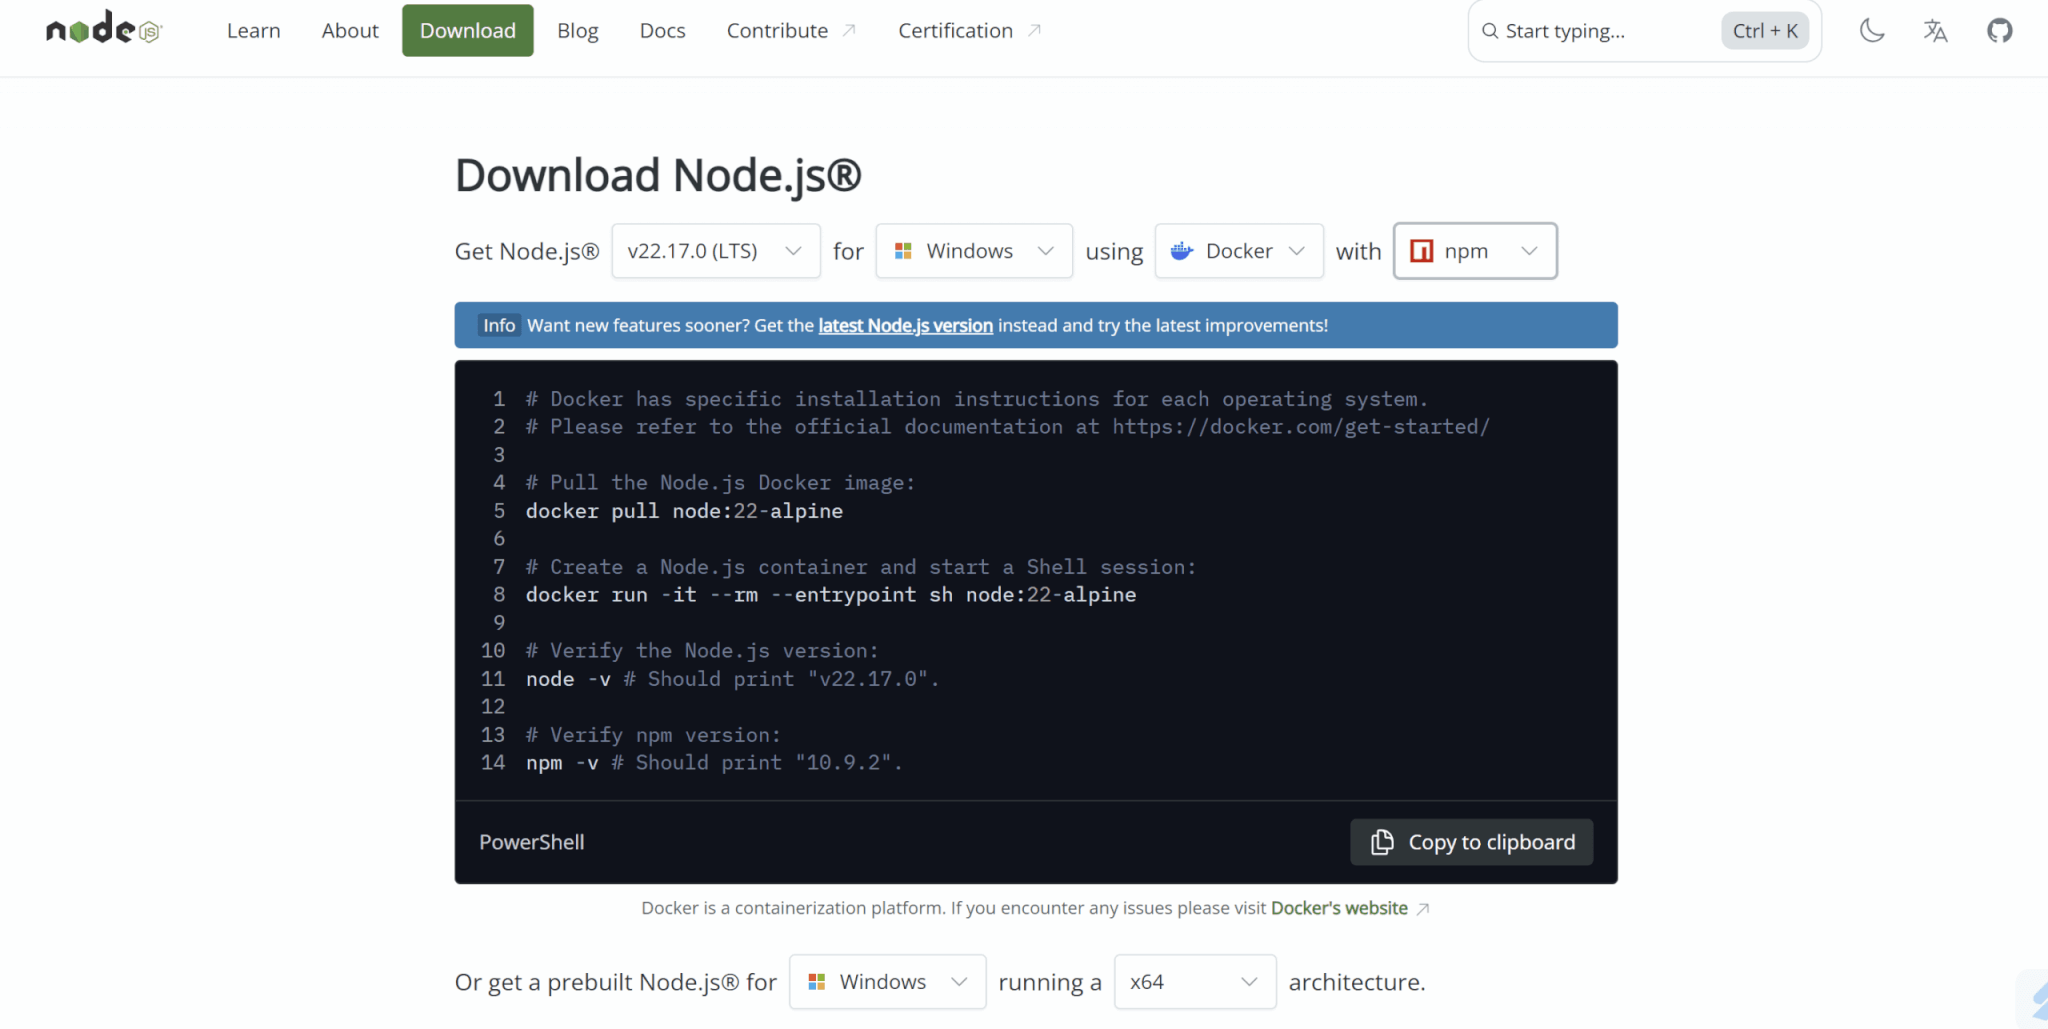Viewport: 2048px width, 1029px height.
Task: Open the About menu item
Action: click(x=350, y=31)
